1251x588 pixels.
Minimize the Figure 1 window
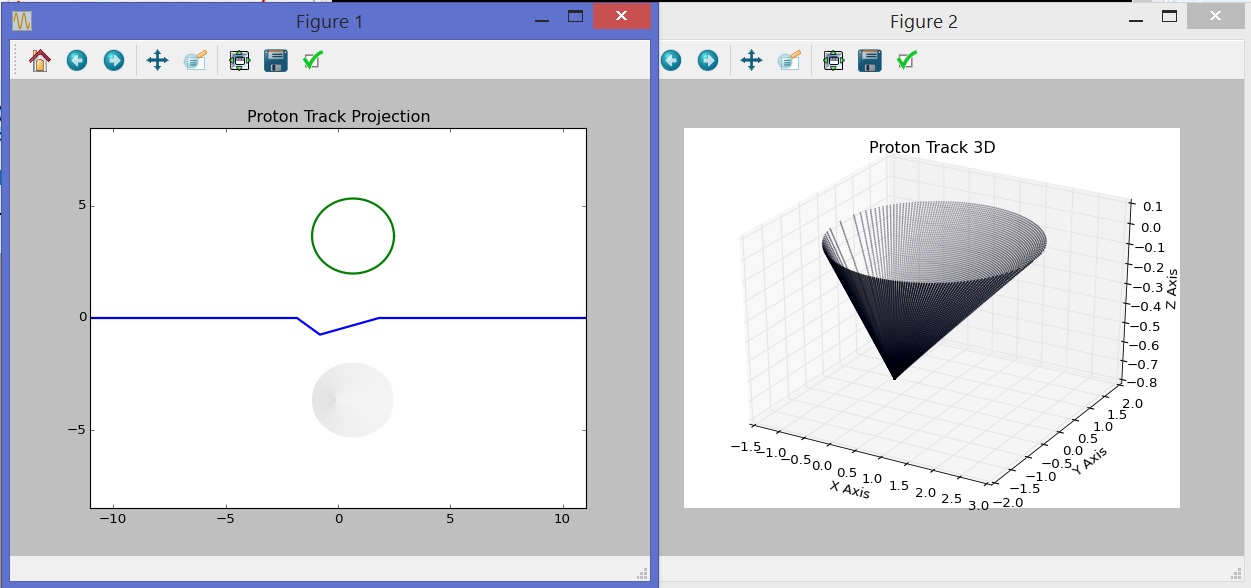coord(541,18)
